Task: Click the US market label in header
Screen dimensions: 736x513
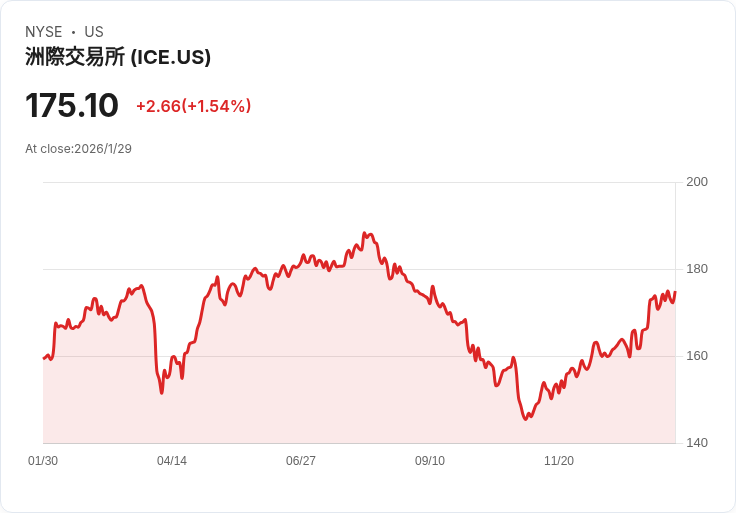Action: pyautogui.click(x=94, y=32)
